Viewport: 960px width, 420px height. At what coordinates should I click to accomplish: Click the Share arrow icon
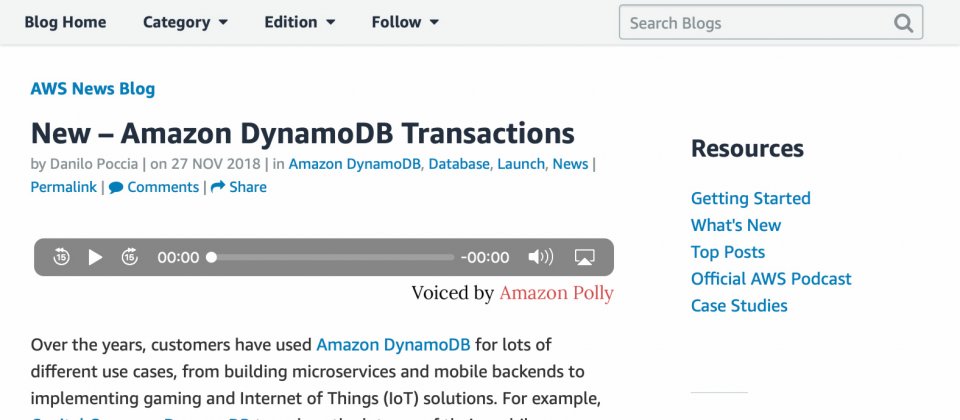click(218, 187)
